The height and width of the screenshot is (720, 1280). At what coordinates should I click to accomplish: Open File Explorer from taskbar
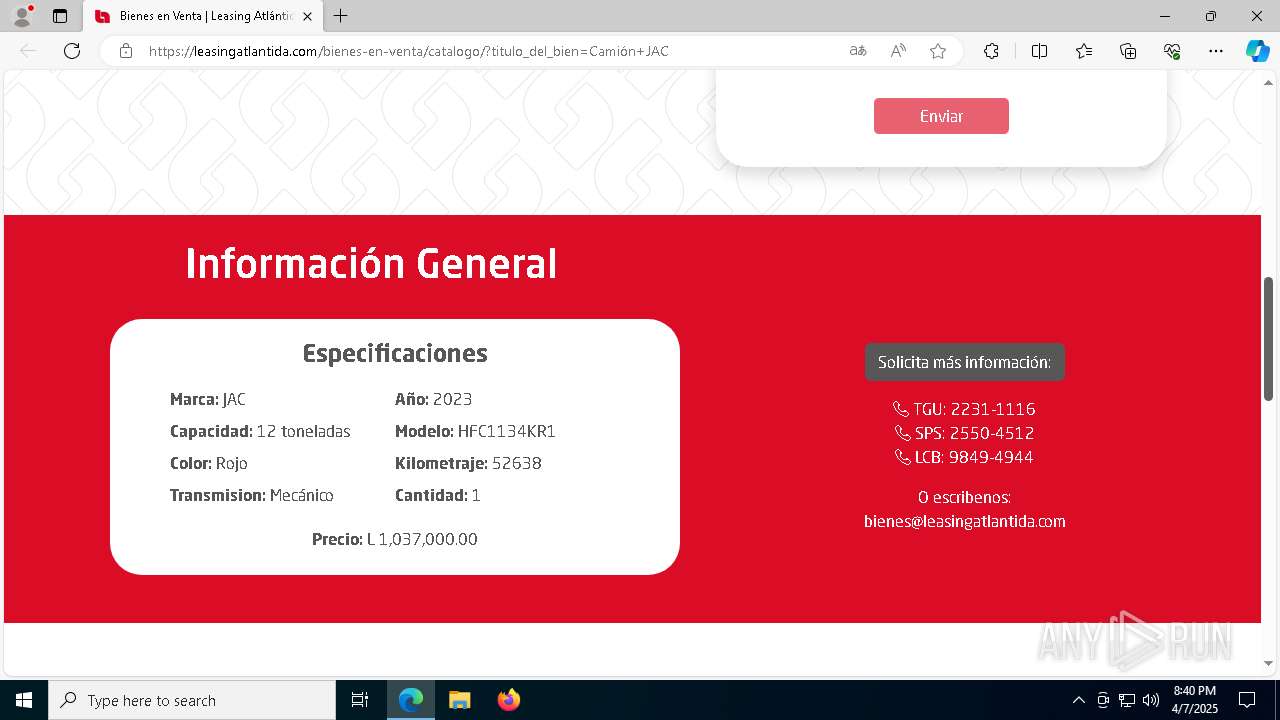459,700
